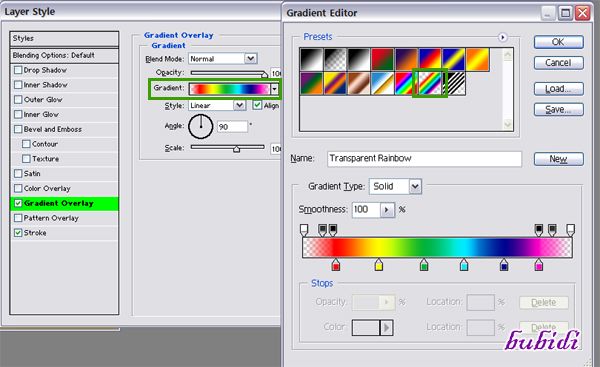Click the angle dial control
This screenshot has height=367, width=600.
click(x=201, y=126)
